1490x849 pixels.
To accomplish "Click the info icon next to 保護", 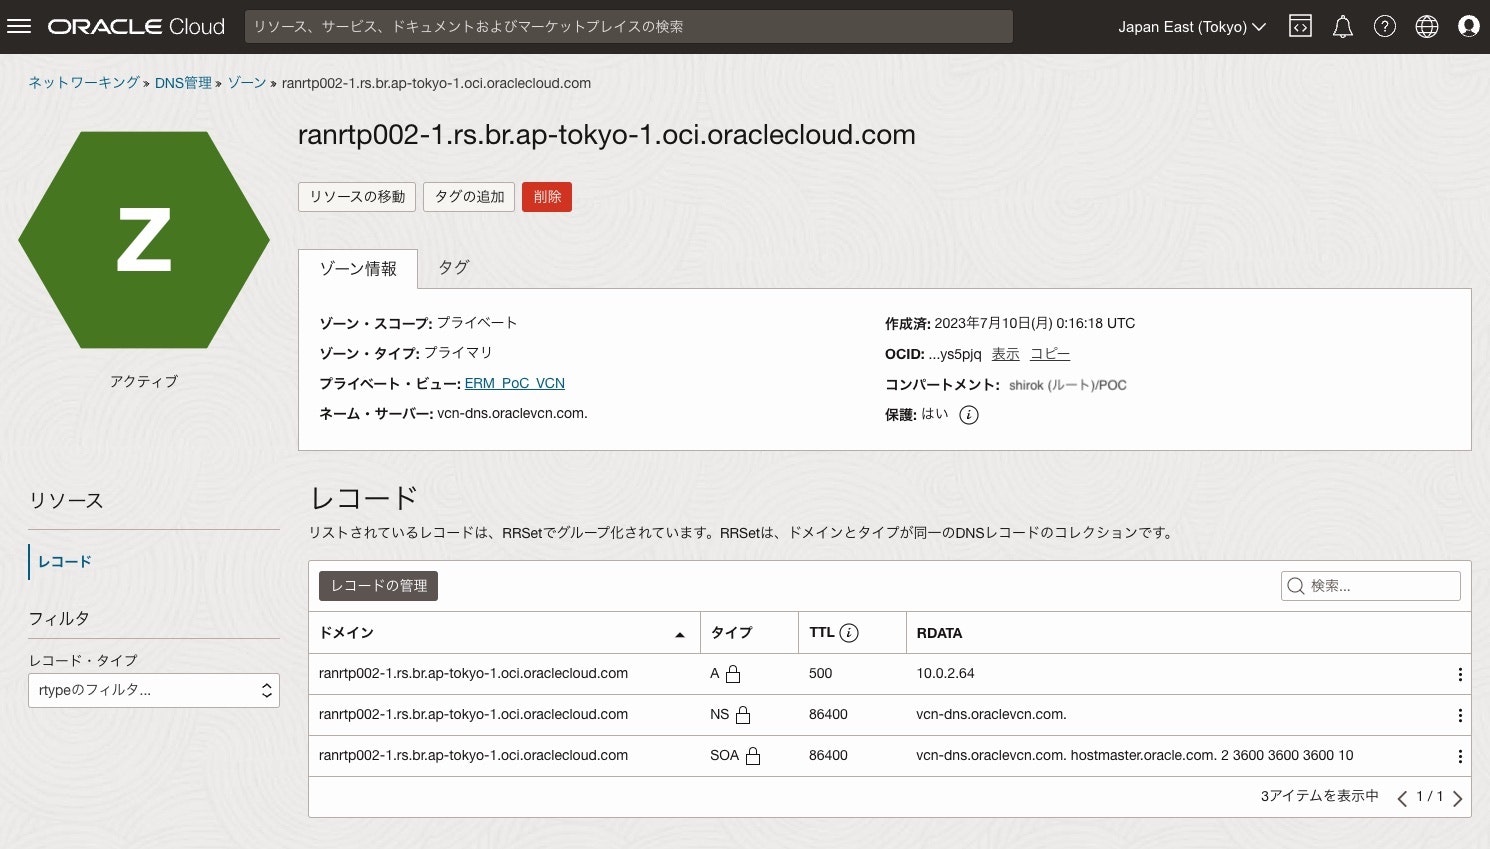I will pos(969,415).
